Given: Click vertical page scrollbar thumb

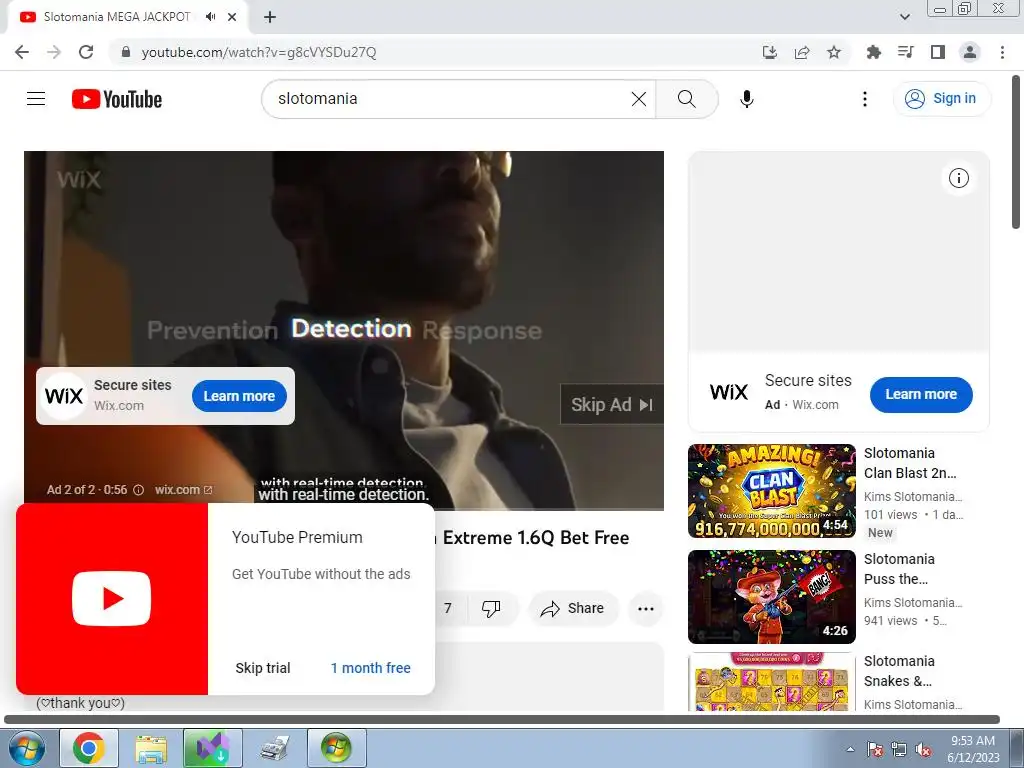Looking at the screenshot, I should (1016, 152).
